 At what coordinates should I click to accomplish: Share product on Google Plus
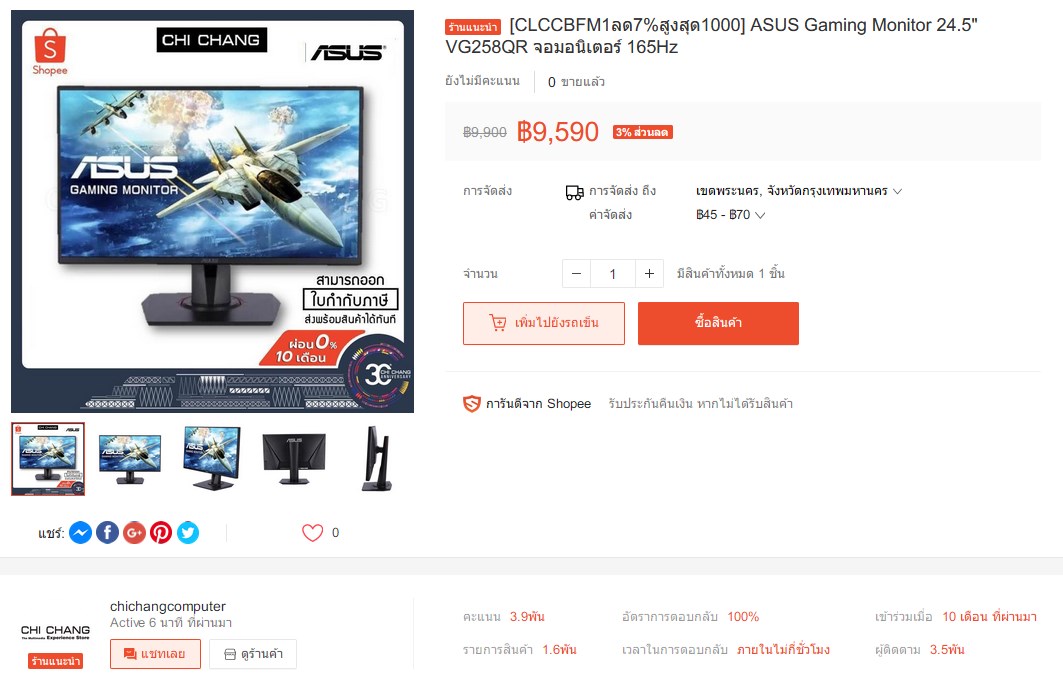[134, 532]
